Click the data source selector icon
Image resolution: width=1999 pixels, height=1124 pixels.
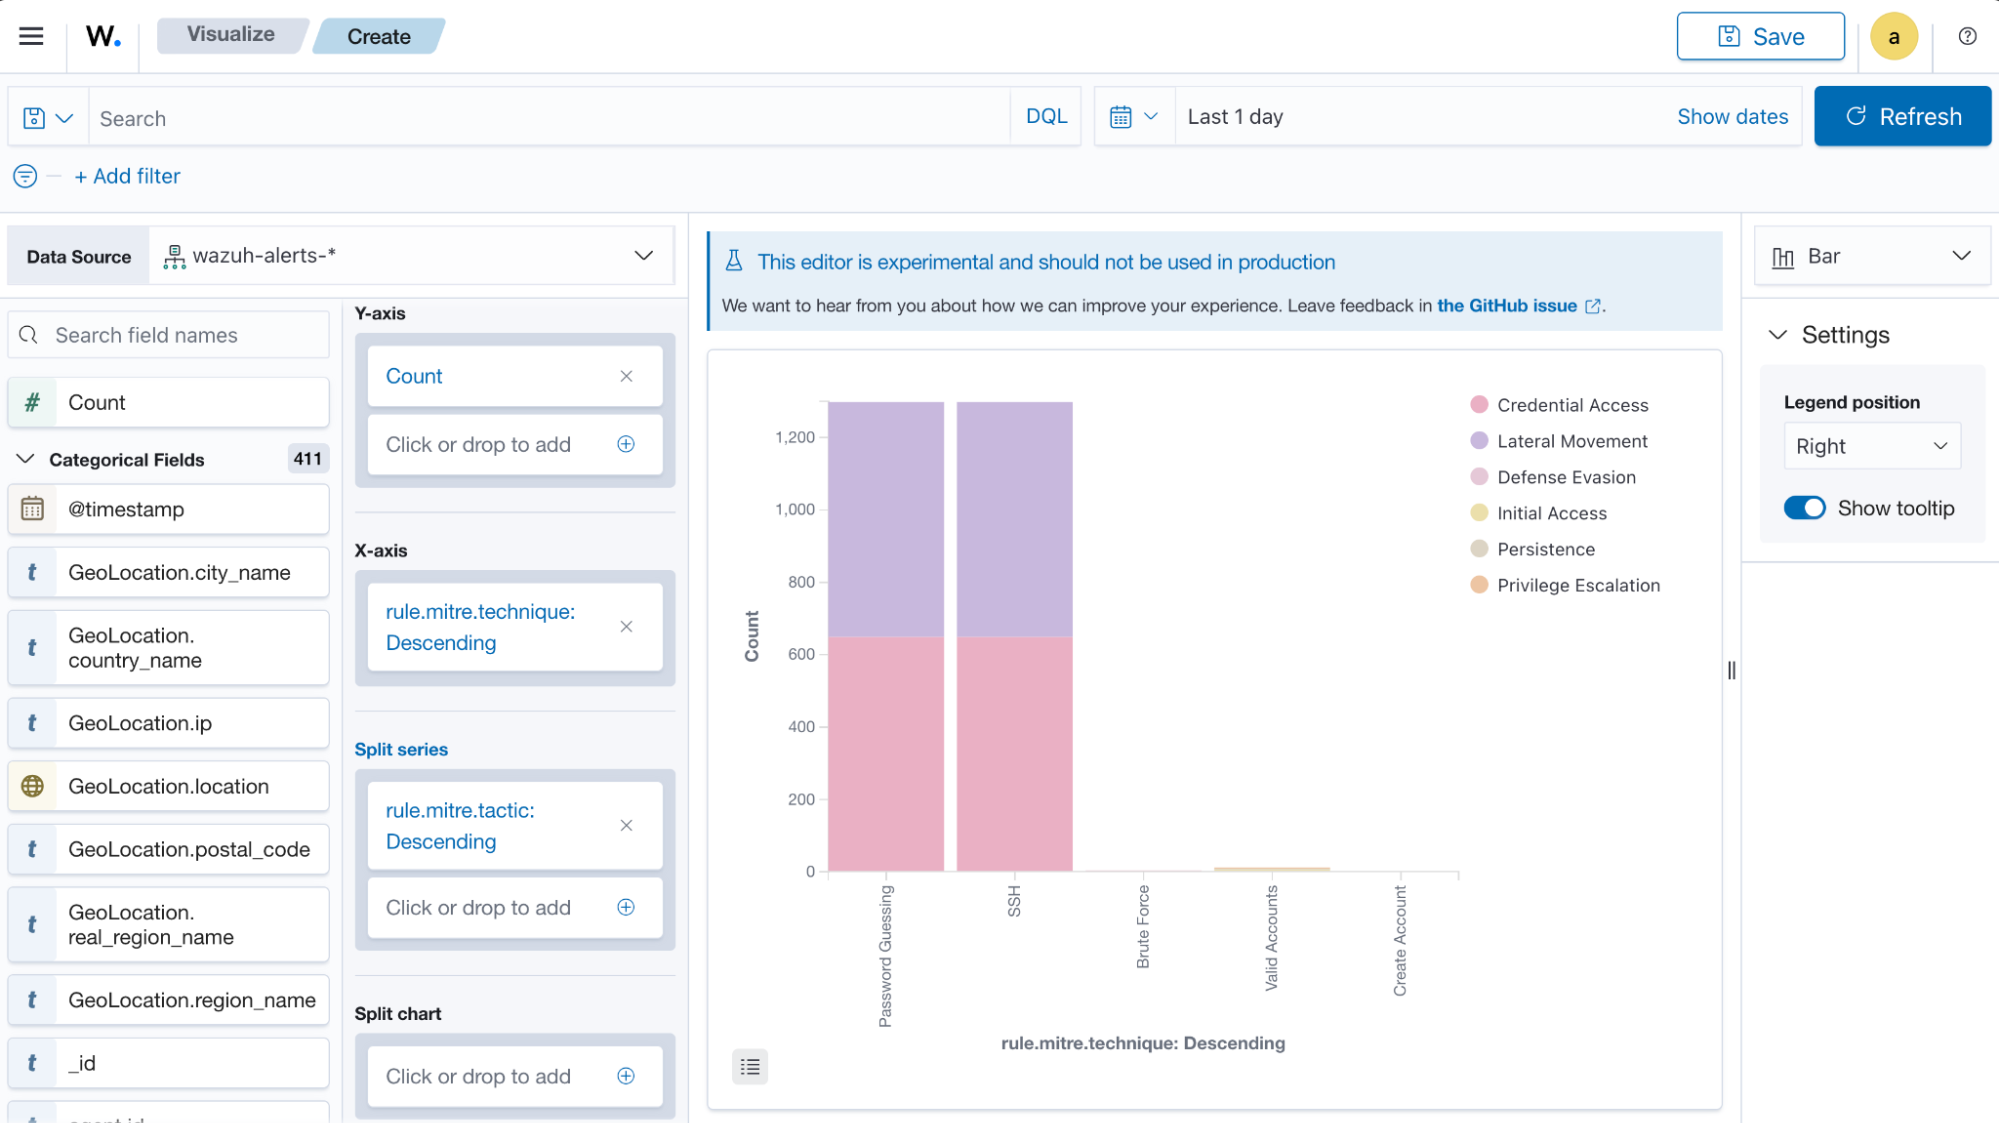(x=174, y=255)
